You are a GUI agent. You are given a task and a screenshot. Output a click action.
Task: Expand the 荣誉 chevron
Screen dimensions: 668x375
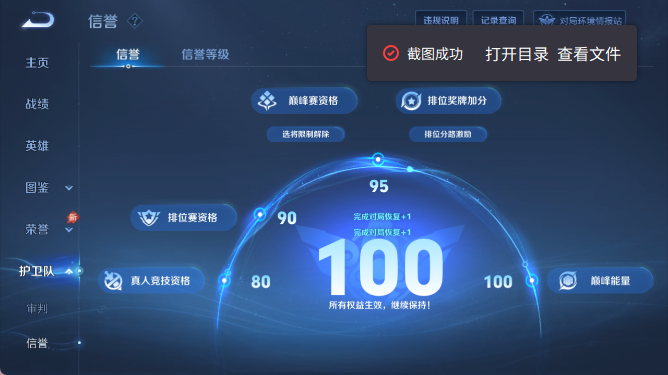click(69, 230)
